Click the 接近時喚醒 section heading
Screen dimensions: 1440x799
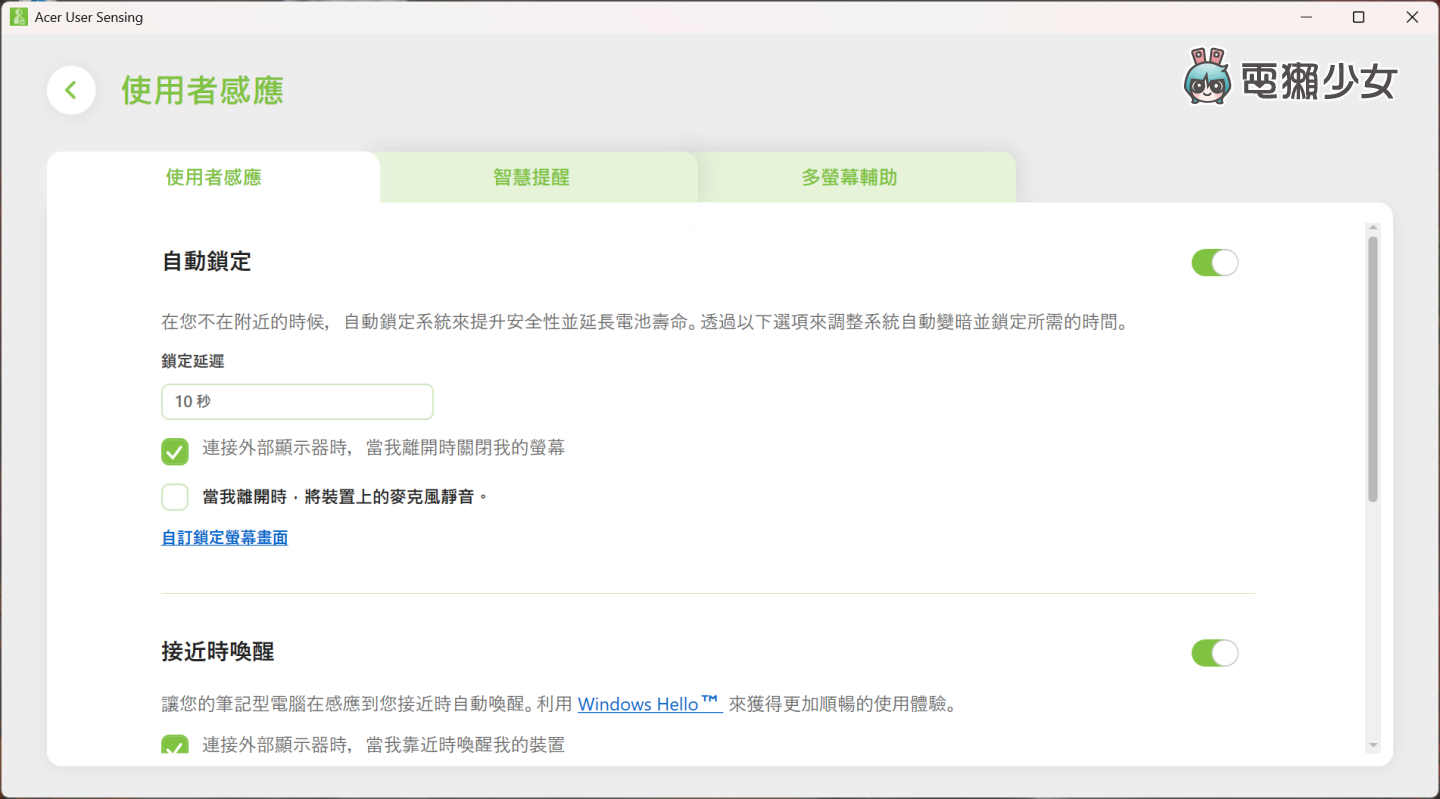218,652
